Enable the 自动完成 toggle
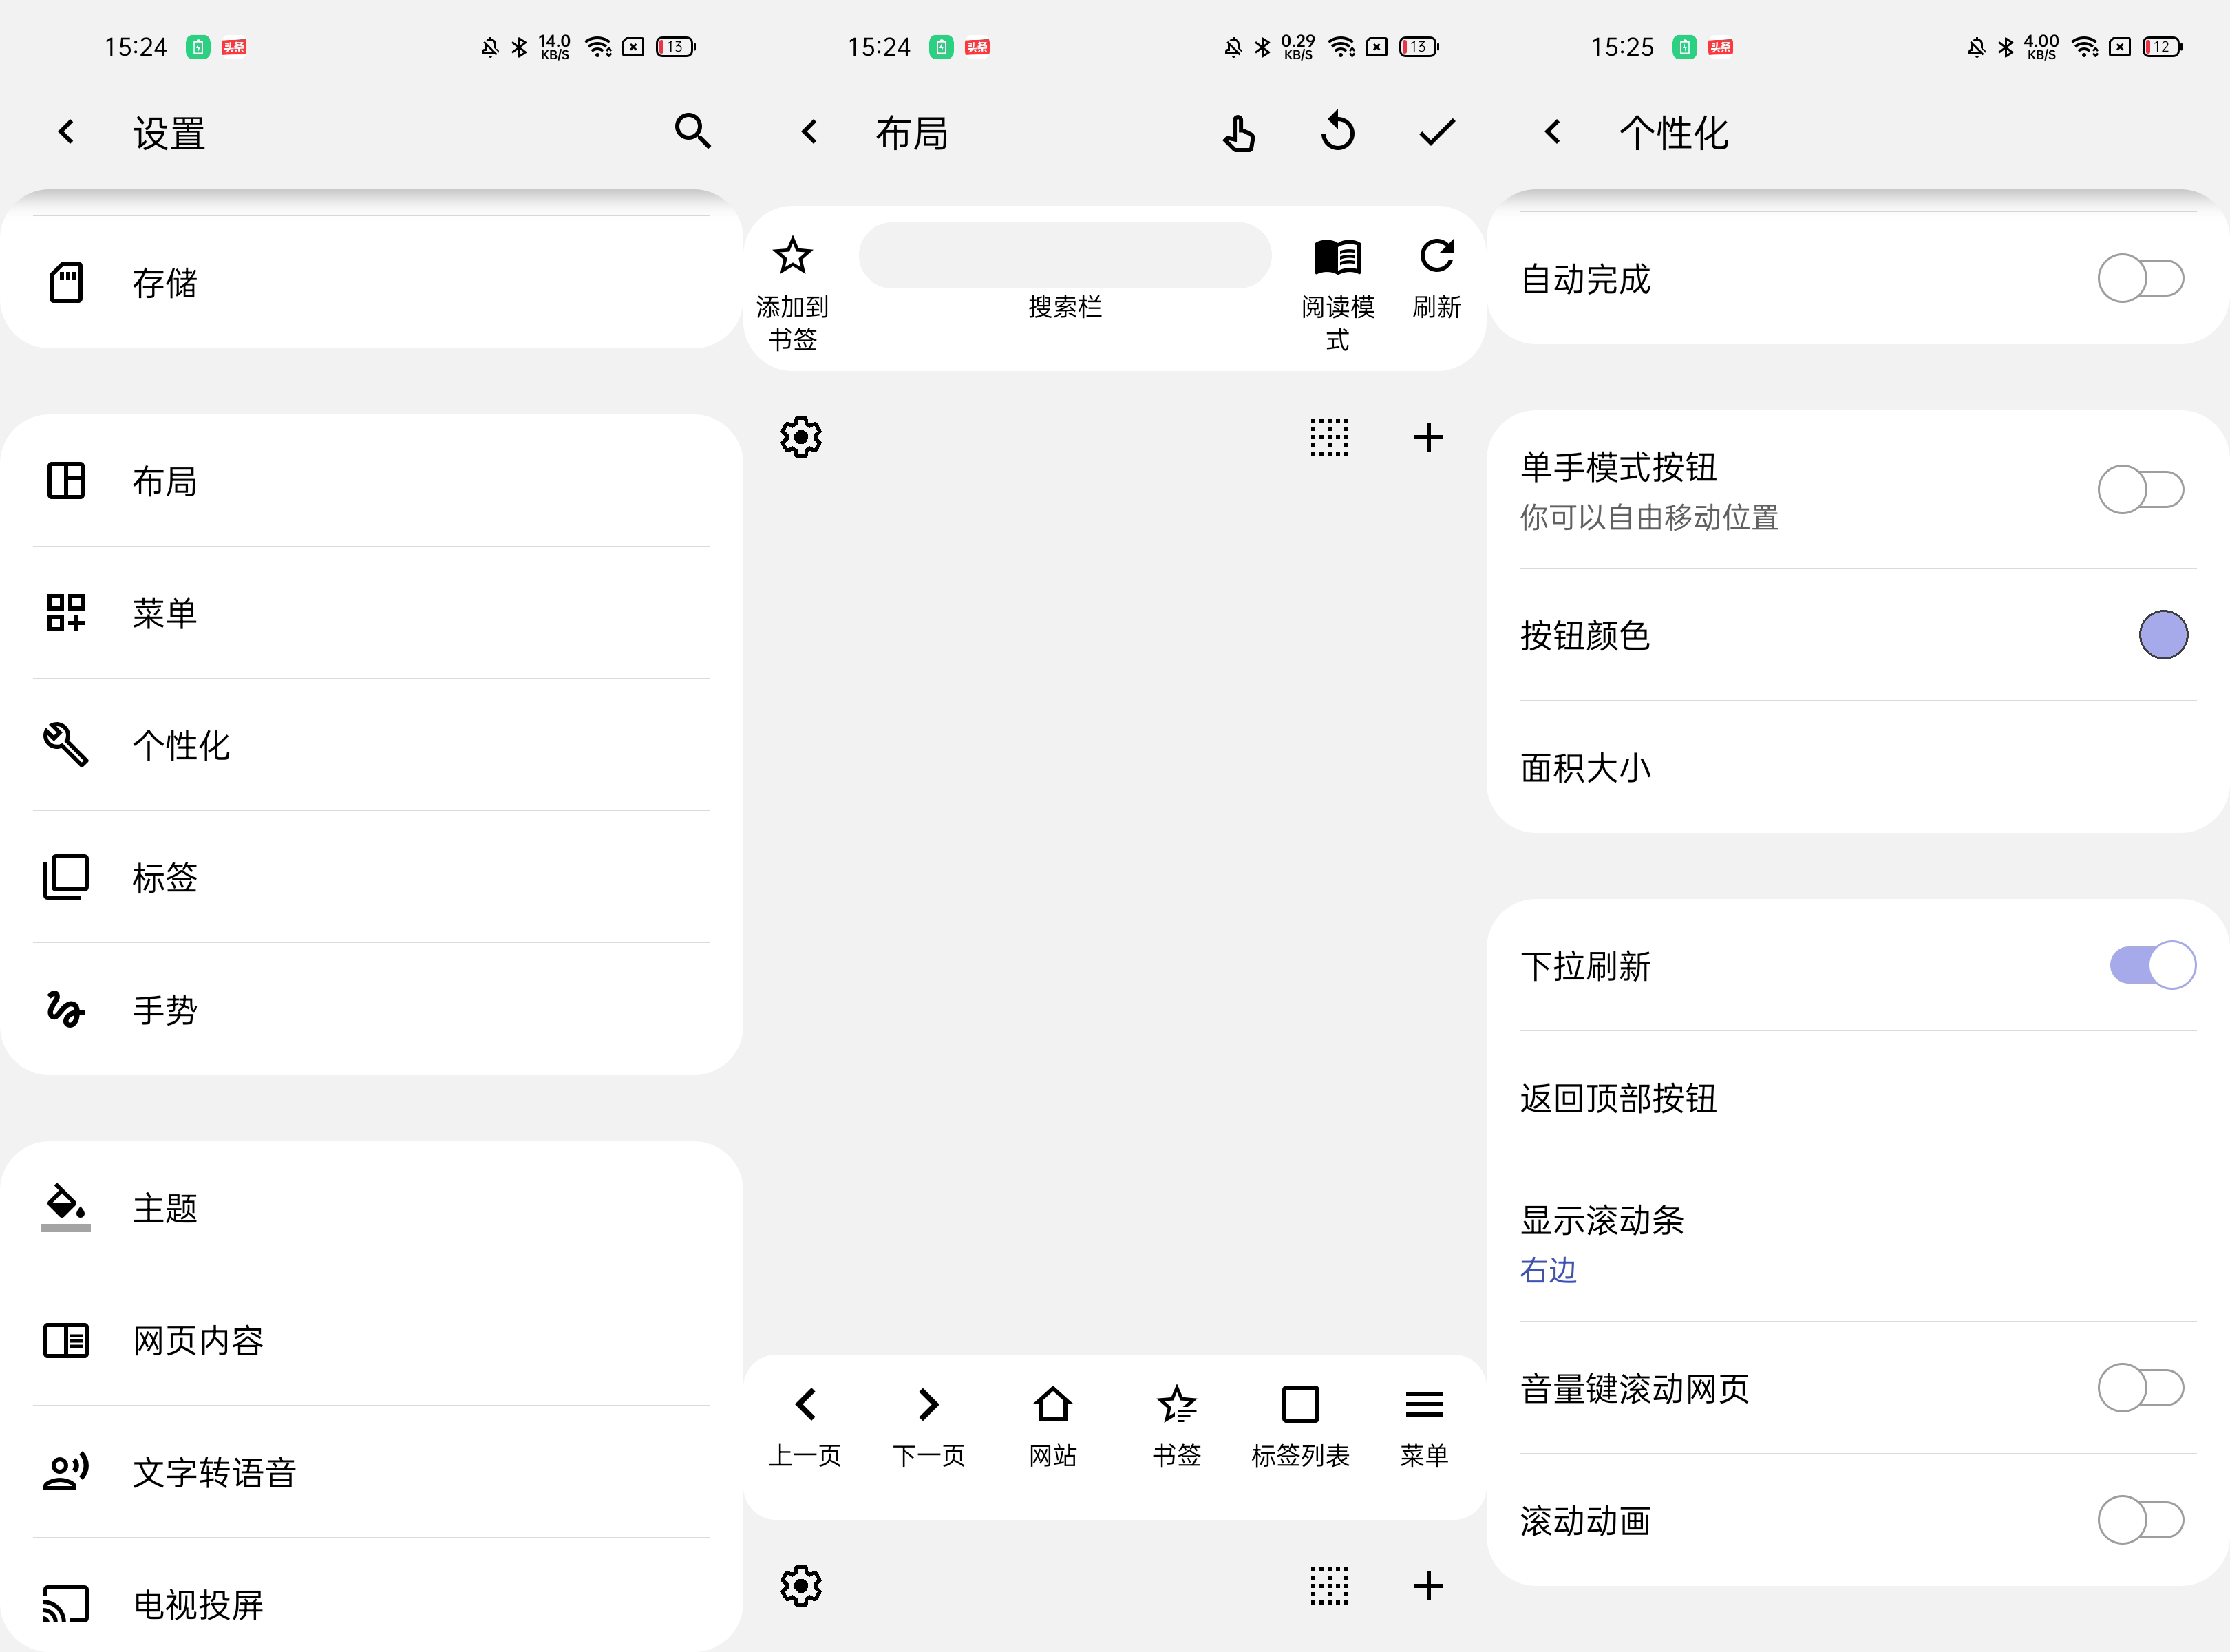 [2140, 279]
